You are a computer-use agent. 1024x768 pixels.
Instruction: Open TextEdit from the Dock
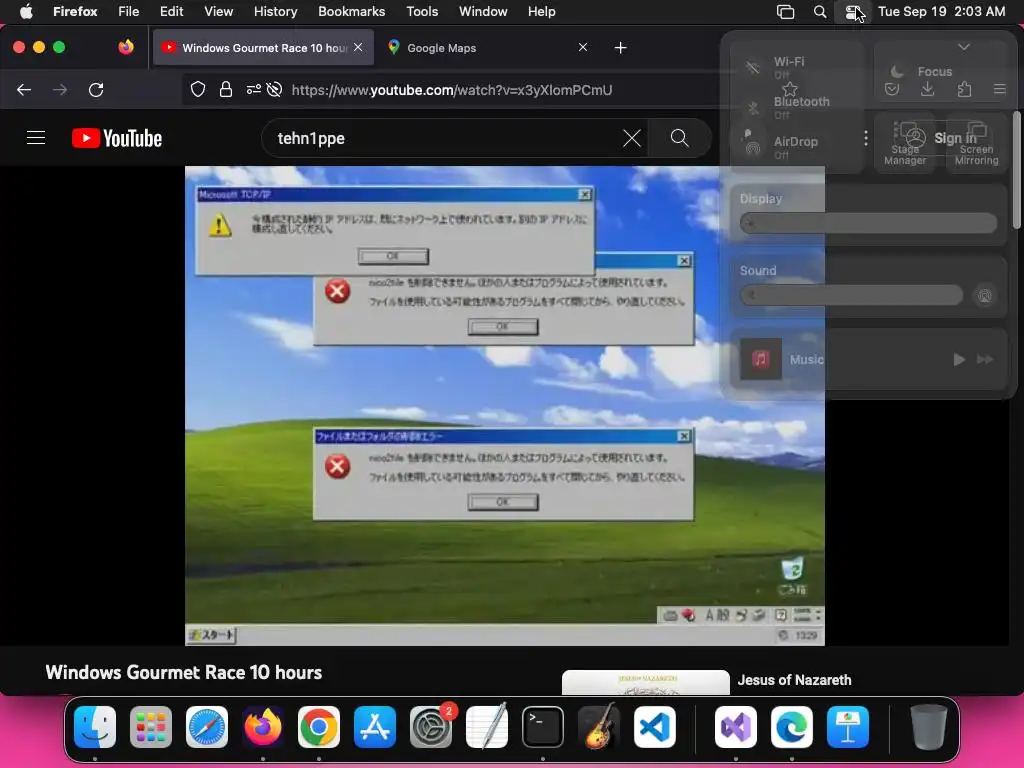point(487,727)
